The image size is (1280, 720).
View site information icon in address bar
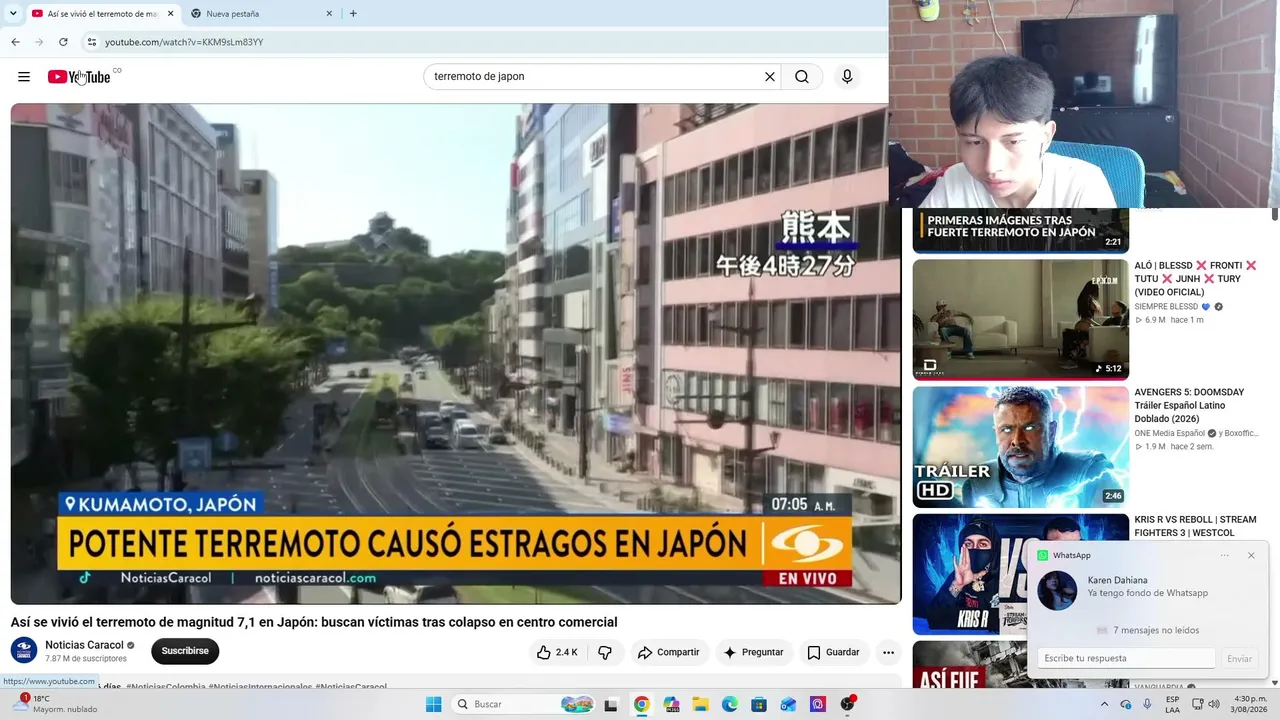point(92,42)
